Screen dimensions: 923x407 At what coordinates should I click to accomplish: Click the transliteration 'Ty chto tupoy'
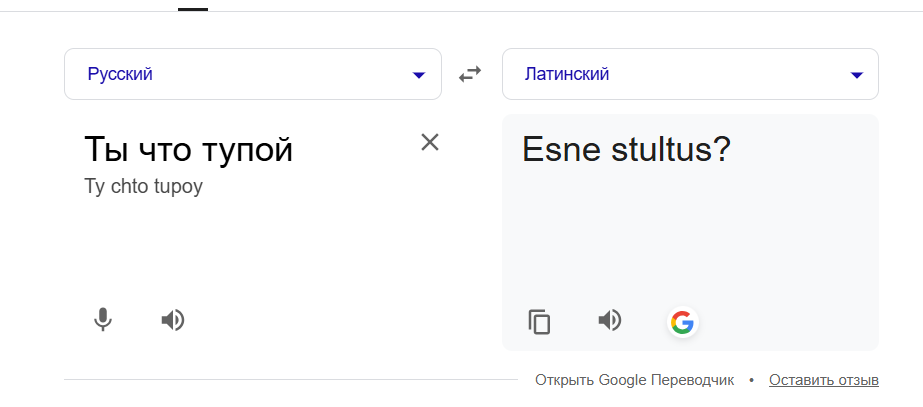(143, 187)
